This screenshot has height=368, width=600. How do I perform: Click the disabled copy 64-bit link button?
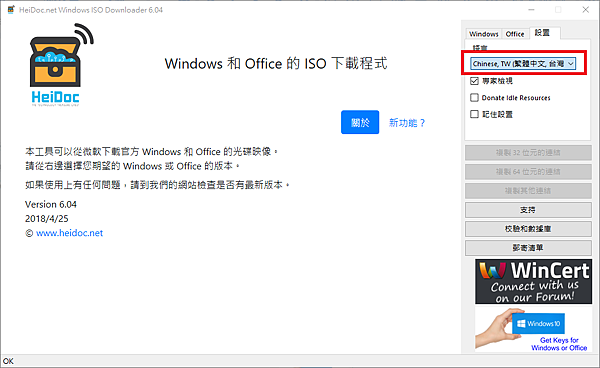click(x=528, y=172)
